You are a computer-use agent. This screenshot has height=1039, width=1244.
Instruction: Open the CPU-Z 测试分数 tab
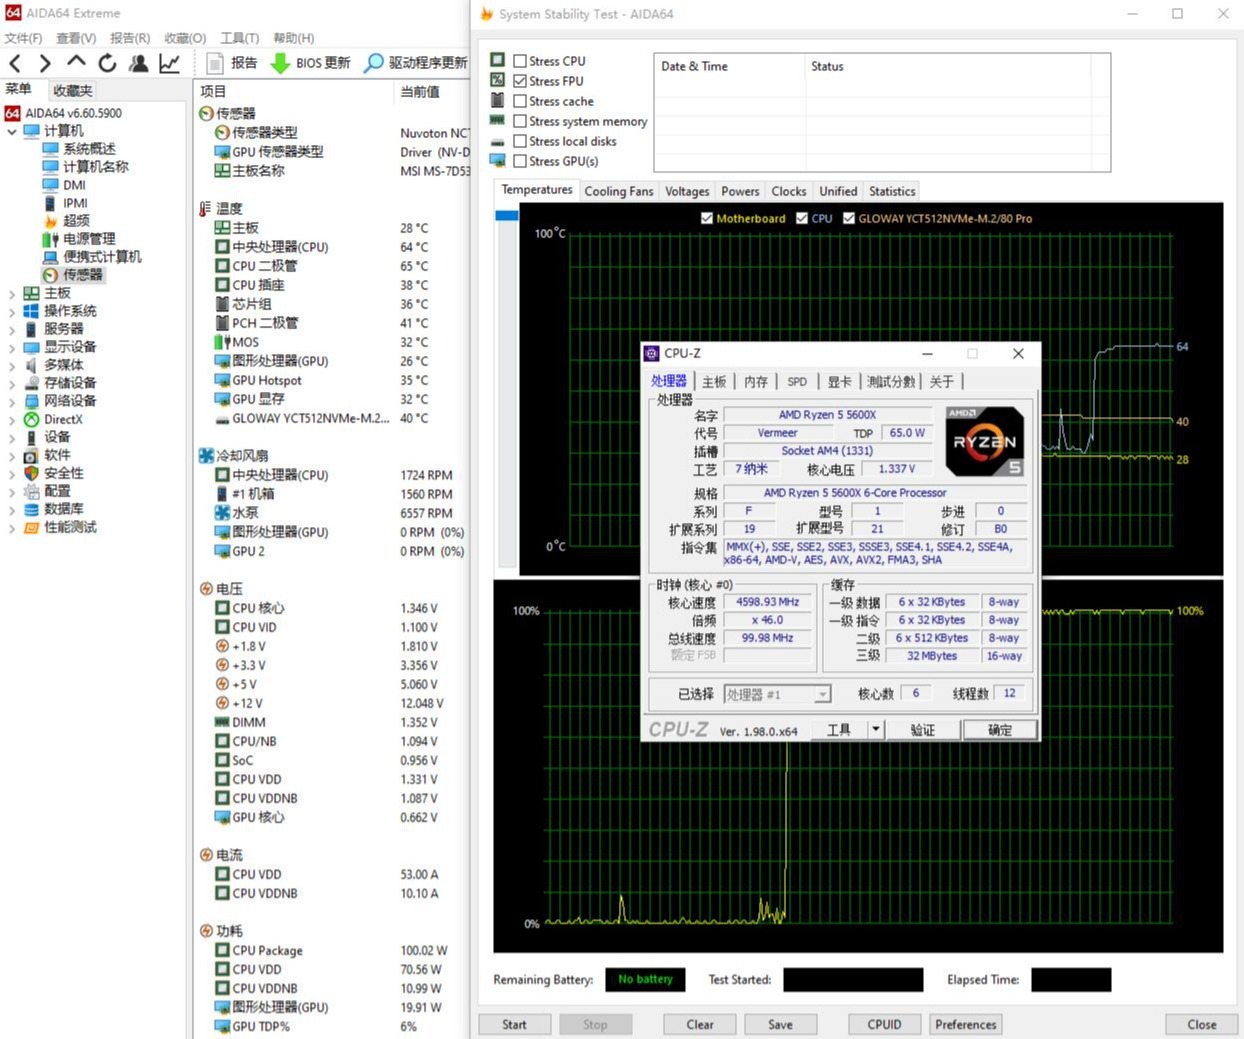pyautogui.click(x=891, y=381)
